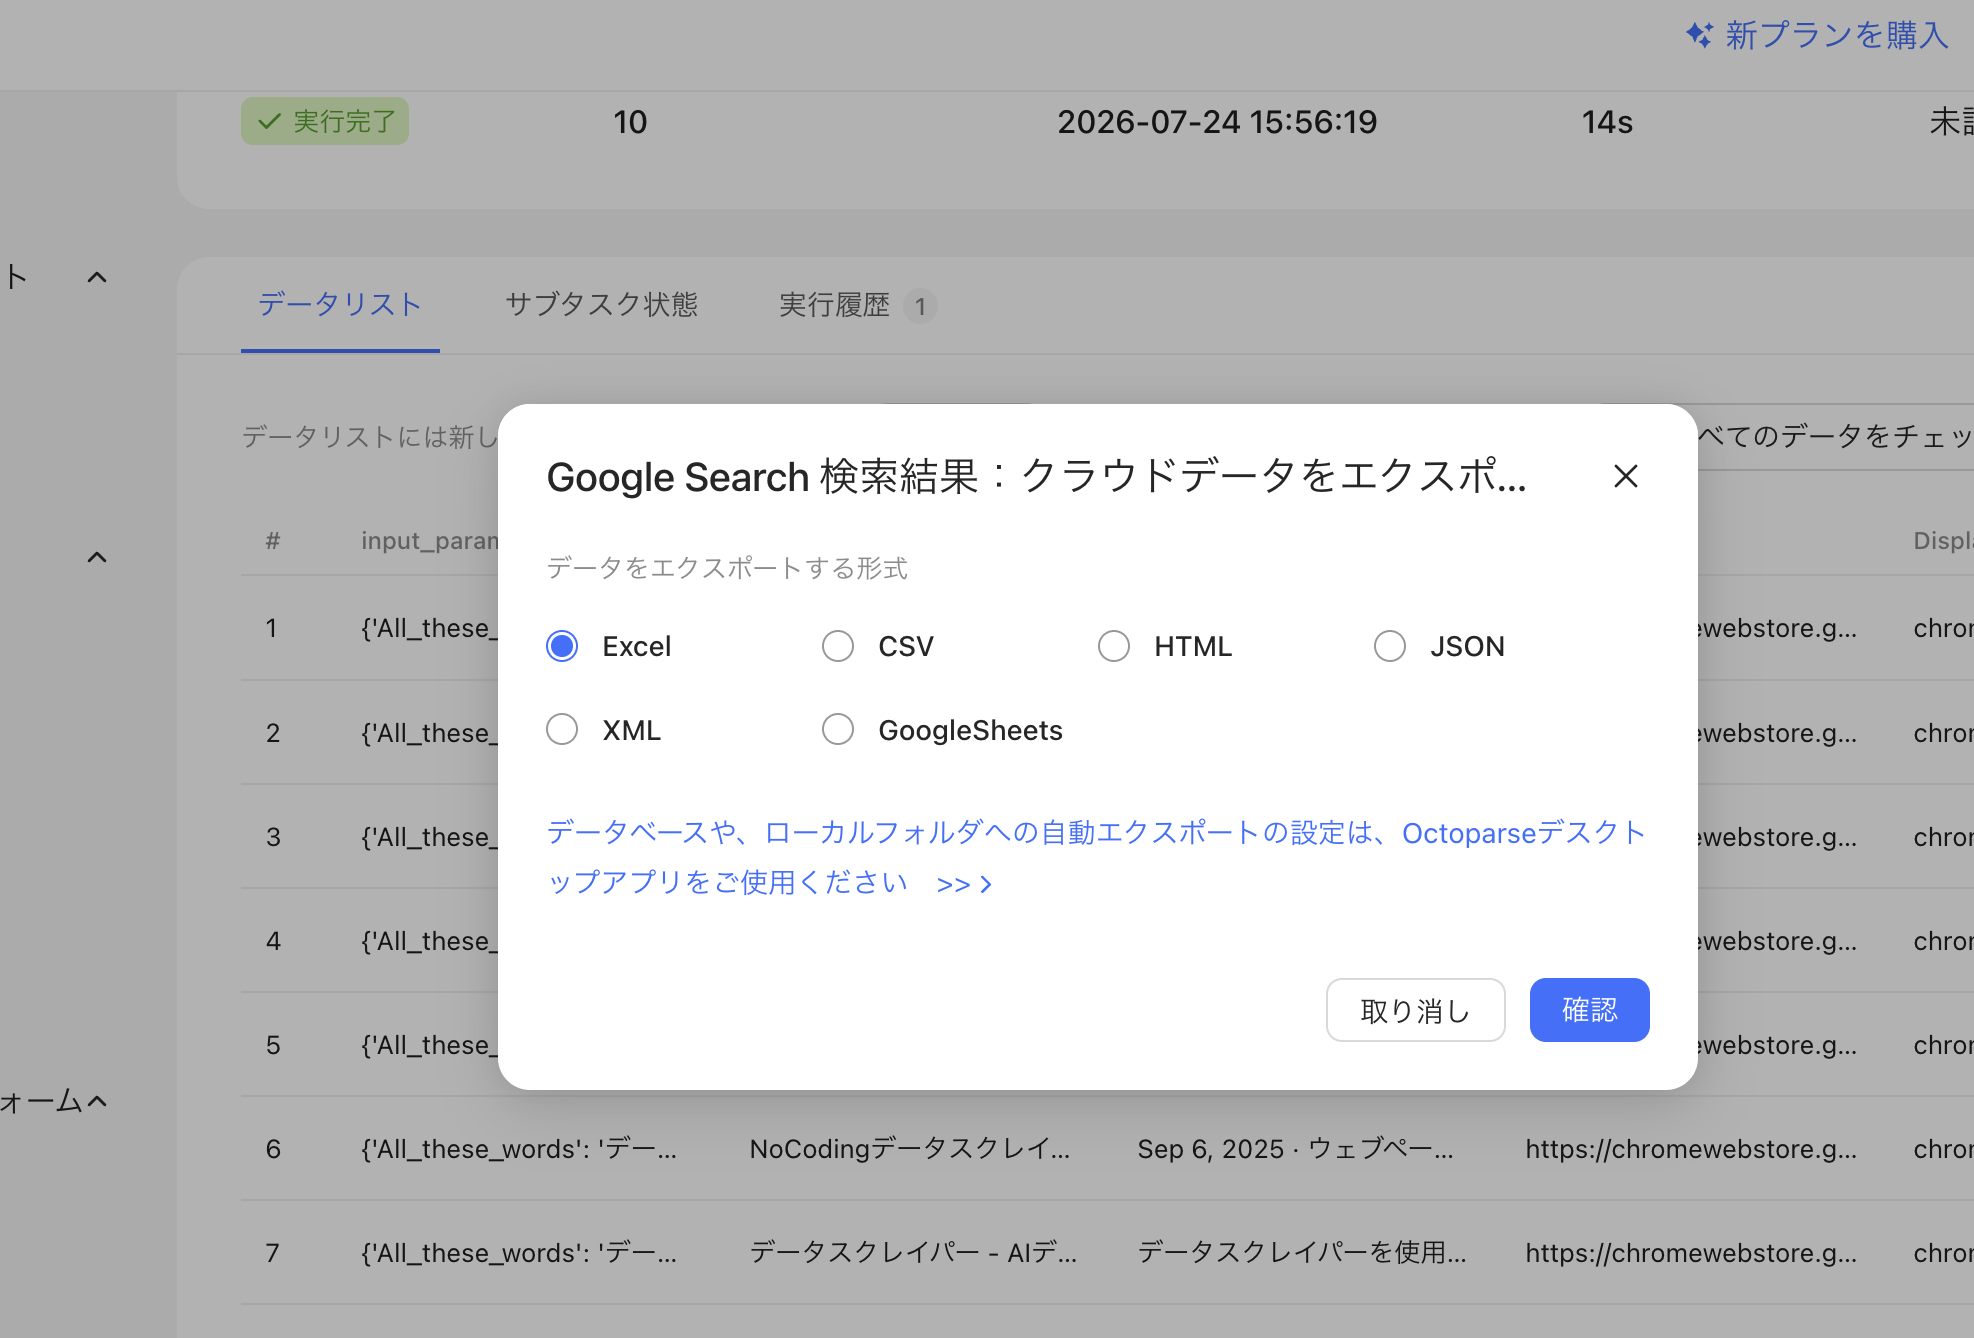The image size is (1974, 1338).
Task: Click the run timestamp 2026-07-24 15:56:19
Action: click(1217, 122)
